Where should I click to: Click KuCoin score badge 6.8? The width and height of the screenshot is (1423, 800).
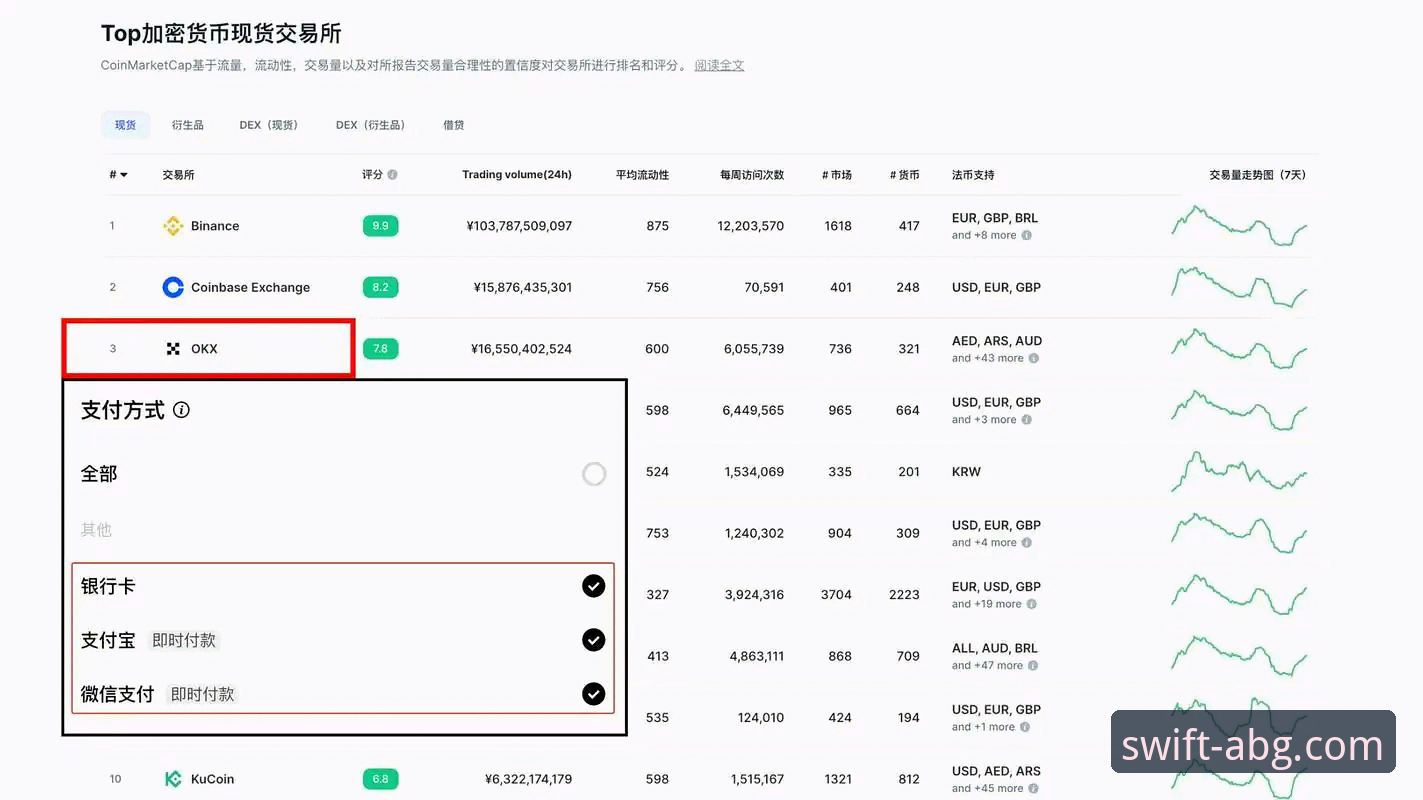(380, 779)
